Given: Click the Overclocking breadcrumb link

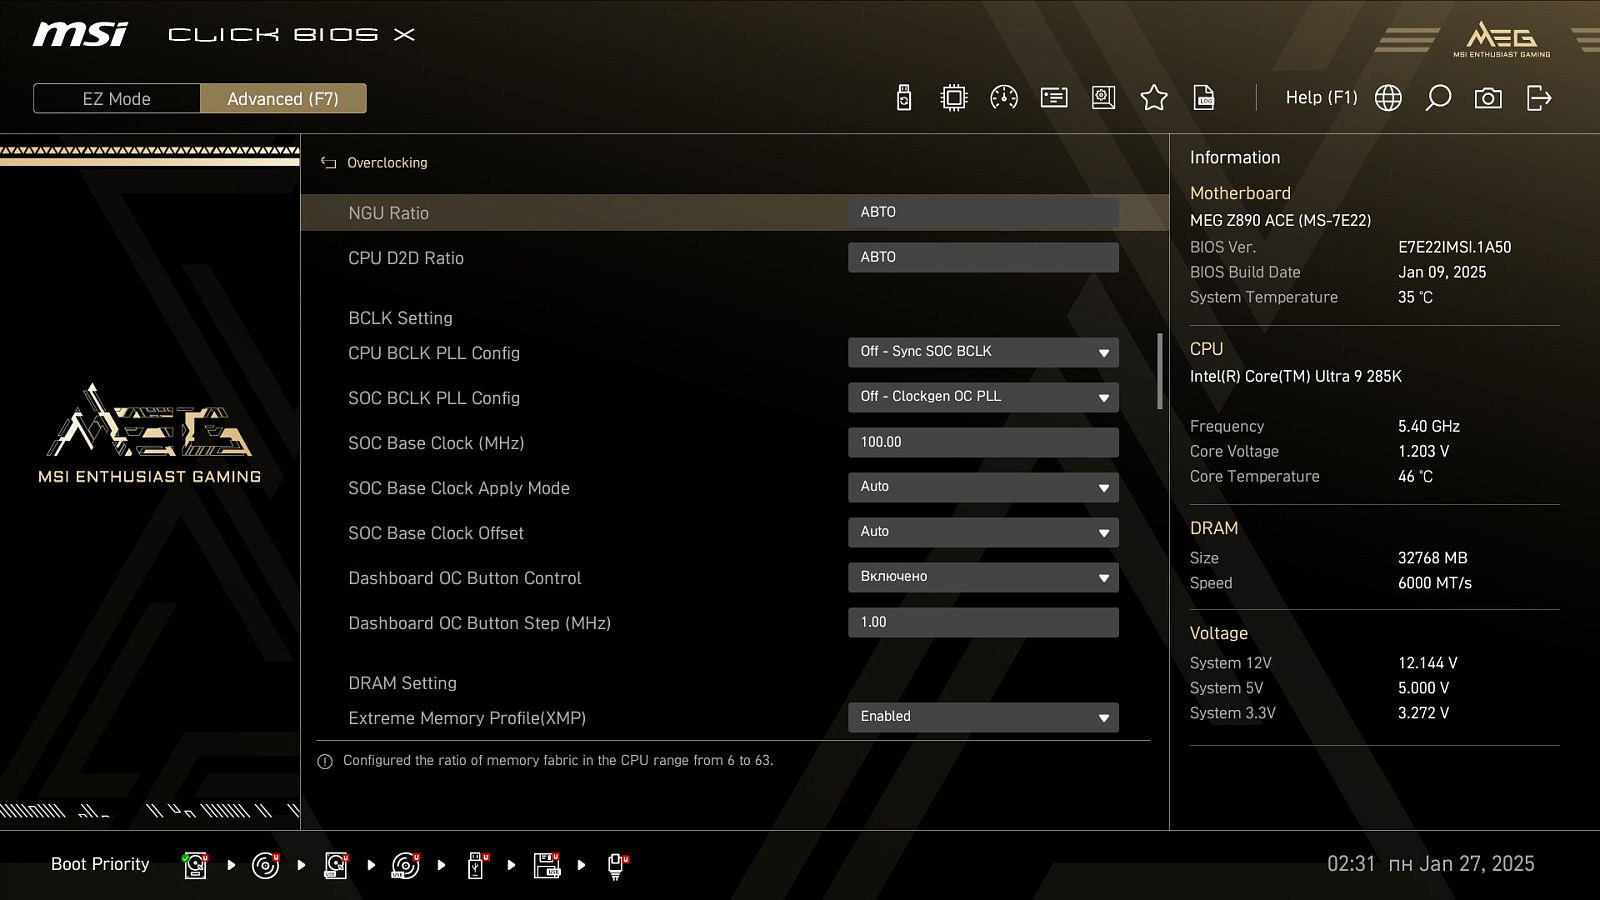Looking at the screenshot, I should [x=387, y=163].
